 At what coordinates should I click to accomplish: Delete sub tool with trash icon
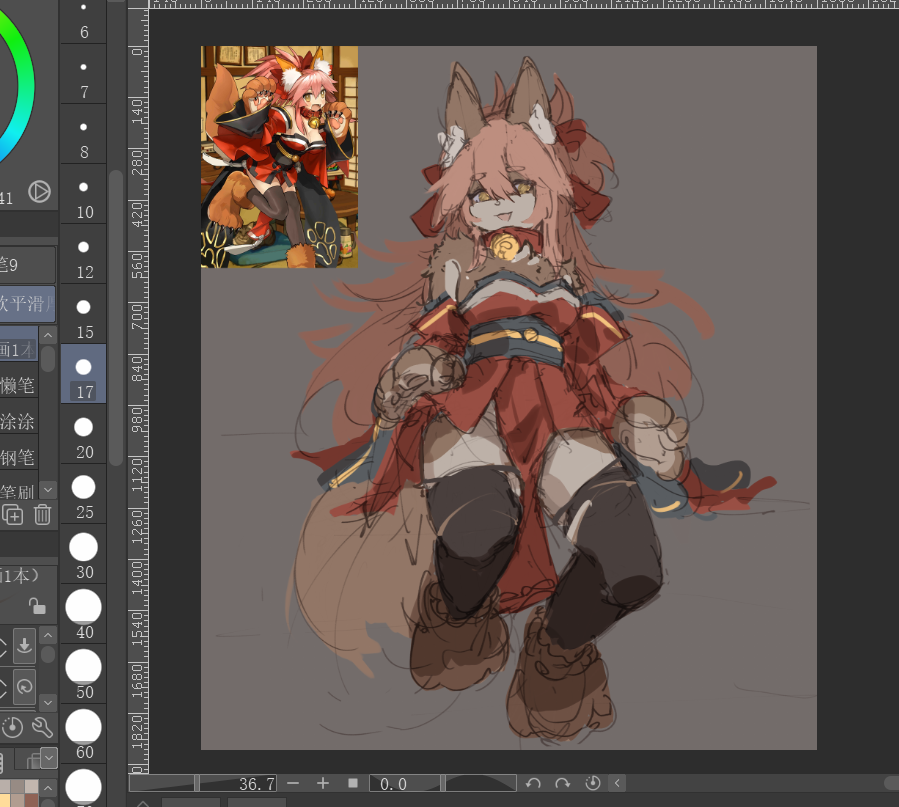click(x=42, y=515)
